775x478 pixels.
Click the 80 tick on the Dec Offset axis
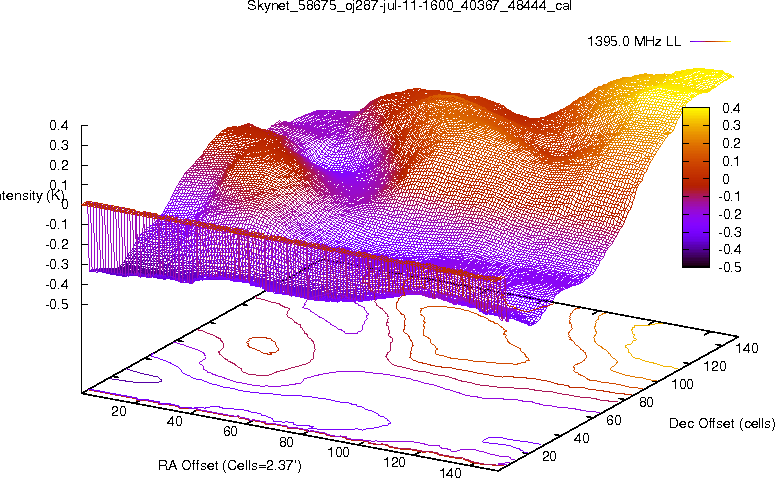pyautogui.click(x=646, y=402)
